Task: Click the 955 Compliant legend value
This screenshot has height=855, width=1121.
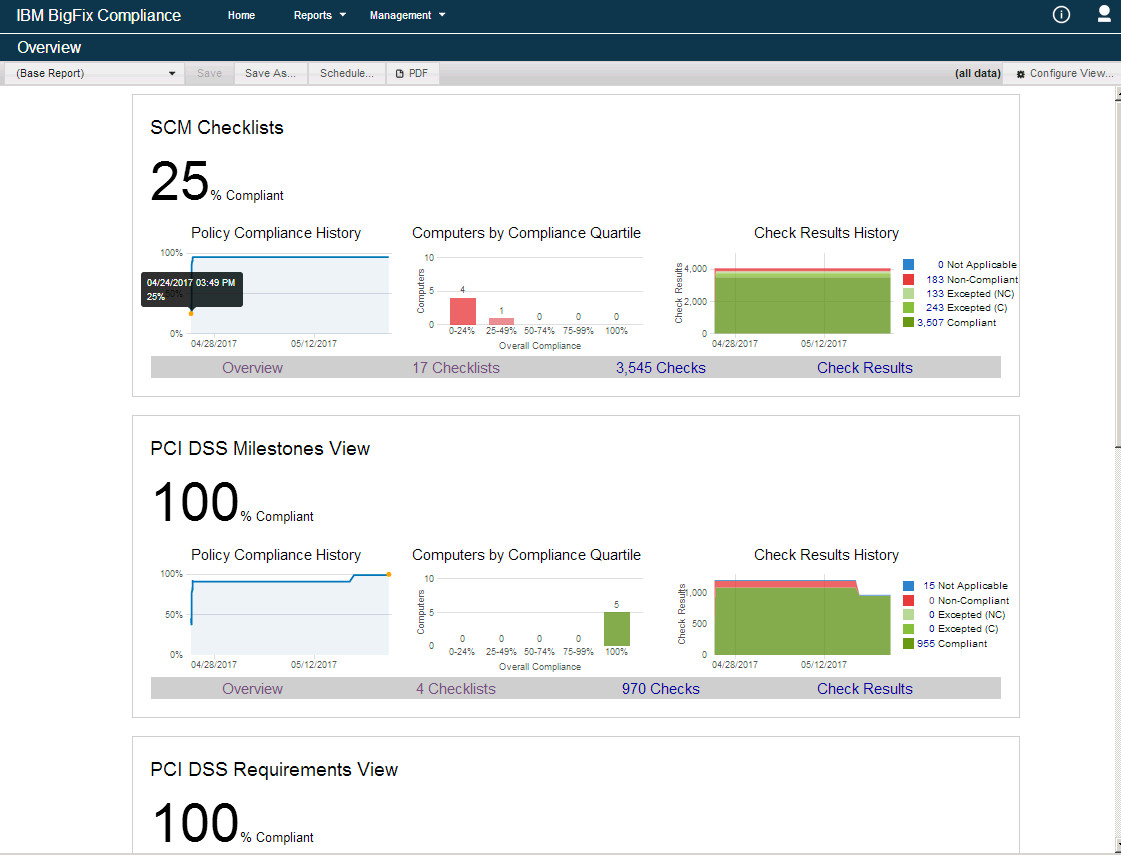Action: pos(926,643)
